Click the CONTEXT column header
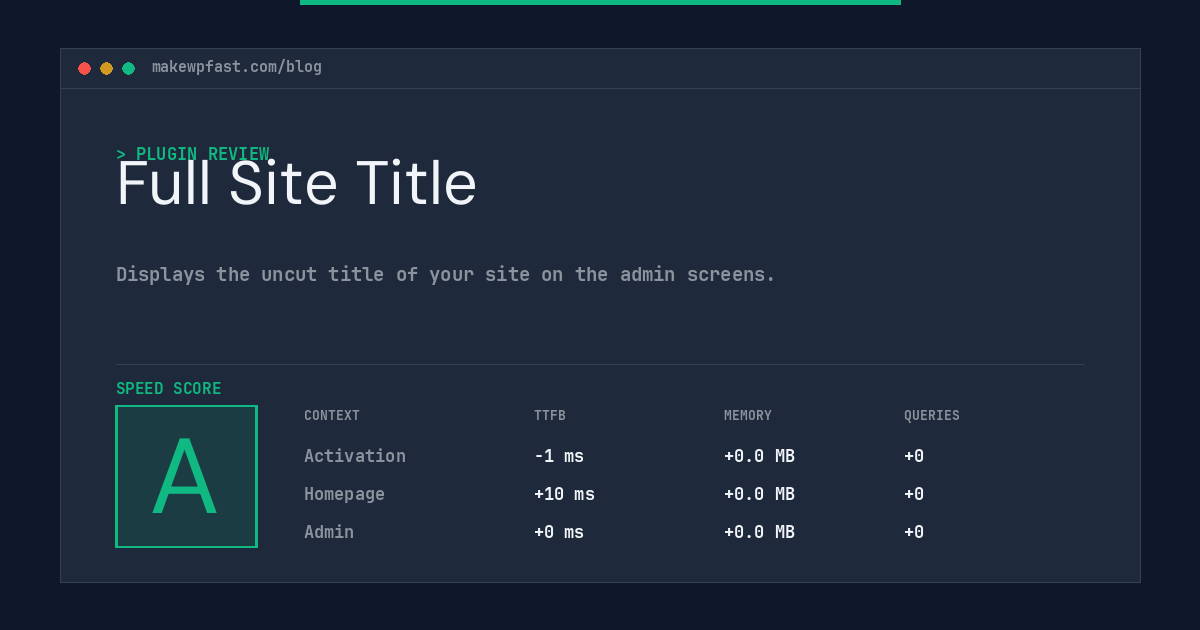 332,416
